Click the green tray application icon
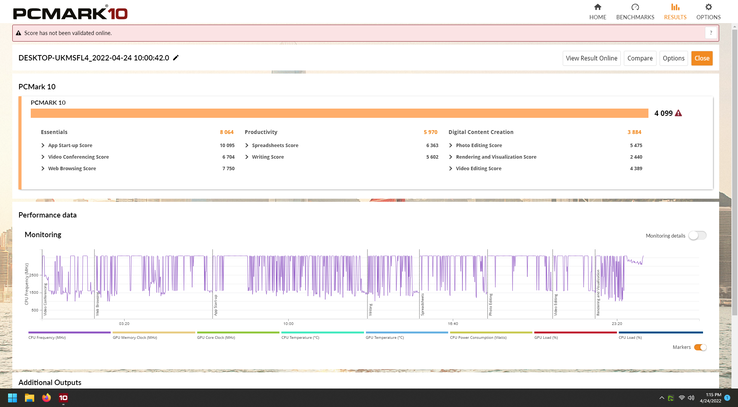 (671, 398)
